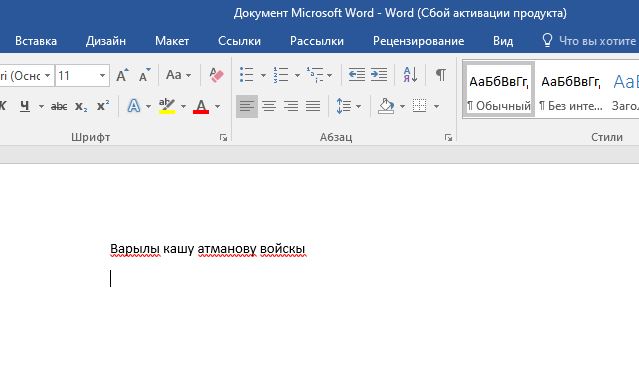Apply a numbered list
The image size is (639, 380).
[280, 75]
